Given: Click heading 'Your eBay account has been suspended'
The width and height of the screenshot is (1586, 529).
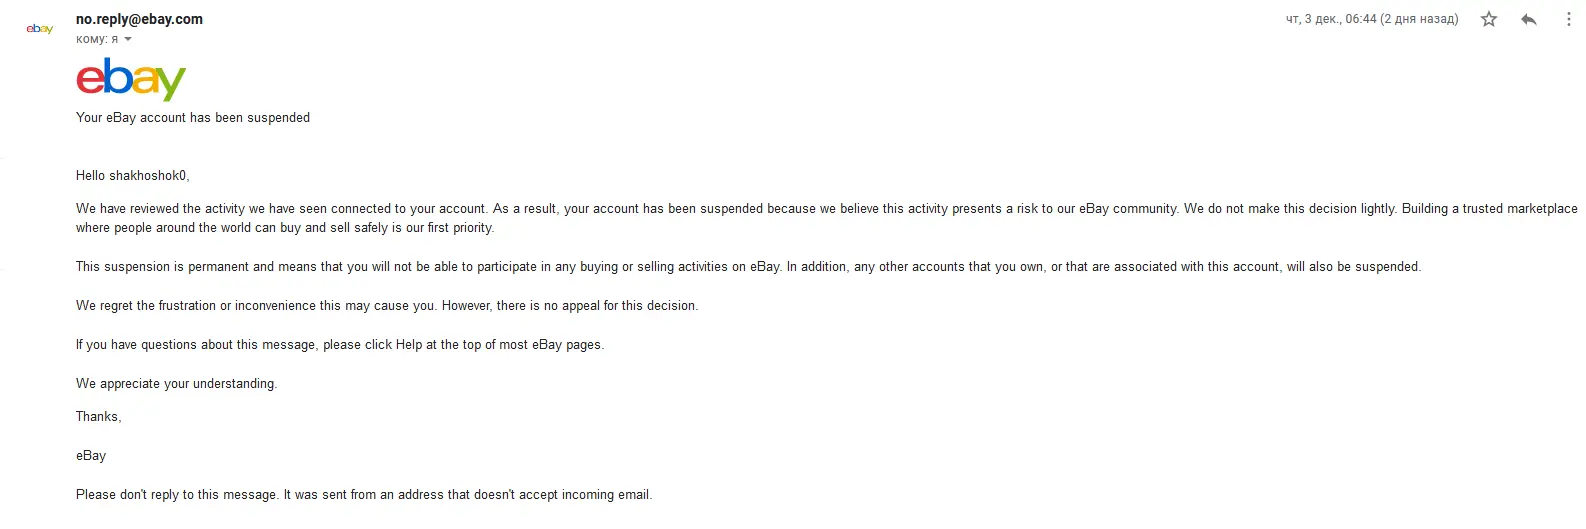Looking at the screenshot, I should (x=193, y=117).
